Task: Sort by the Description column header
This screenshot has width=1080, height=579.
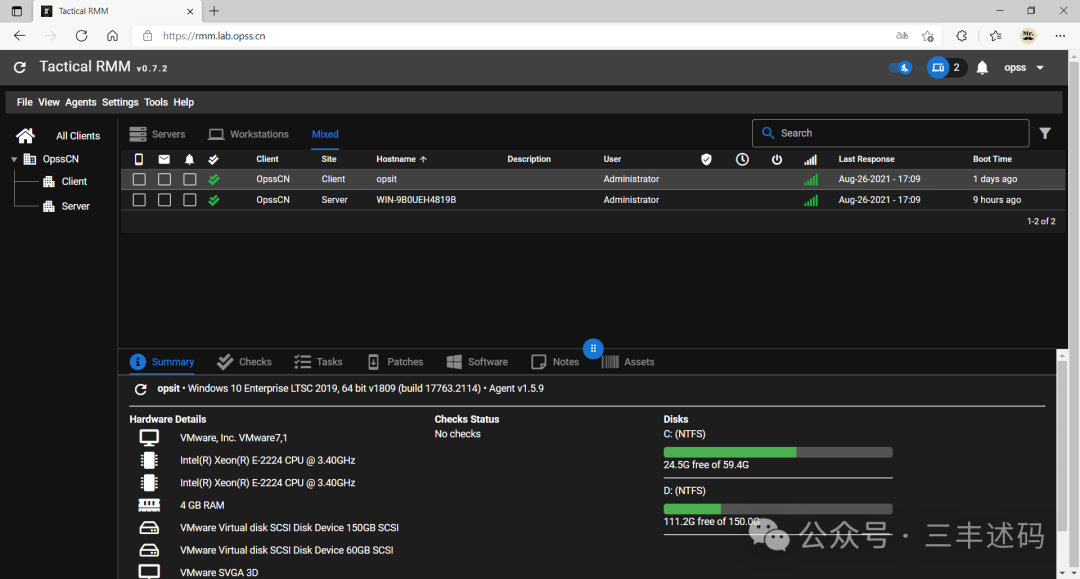Action: (529, 159)
